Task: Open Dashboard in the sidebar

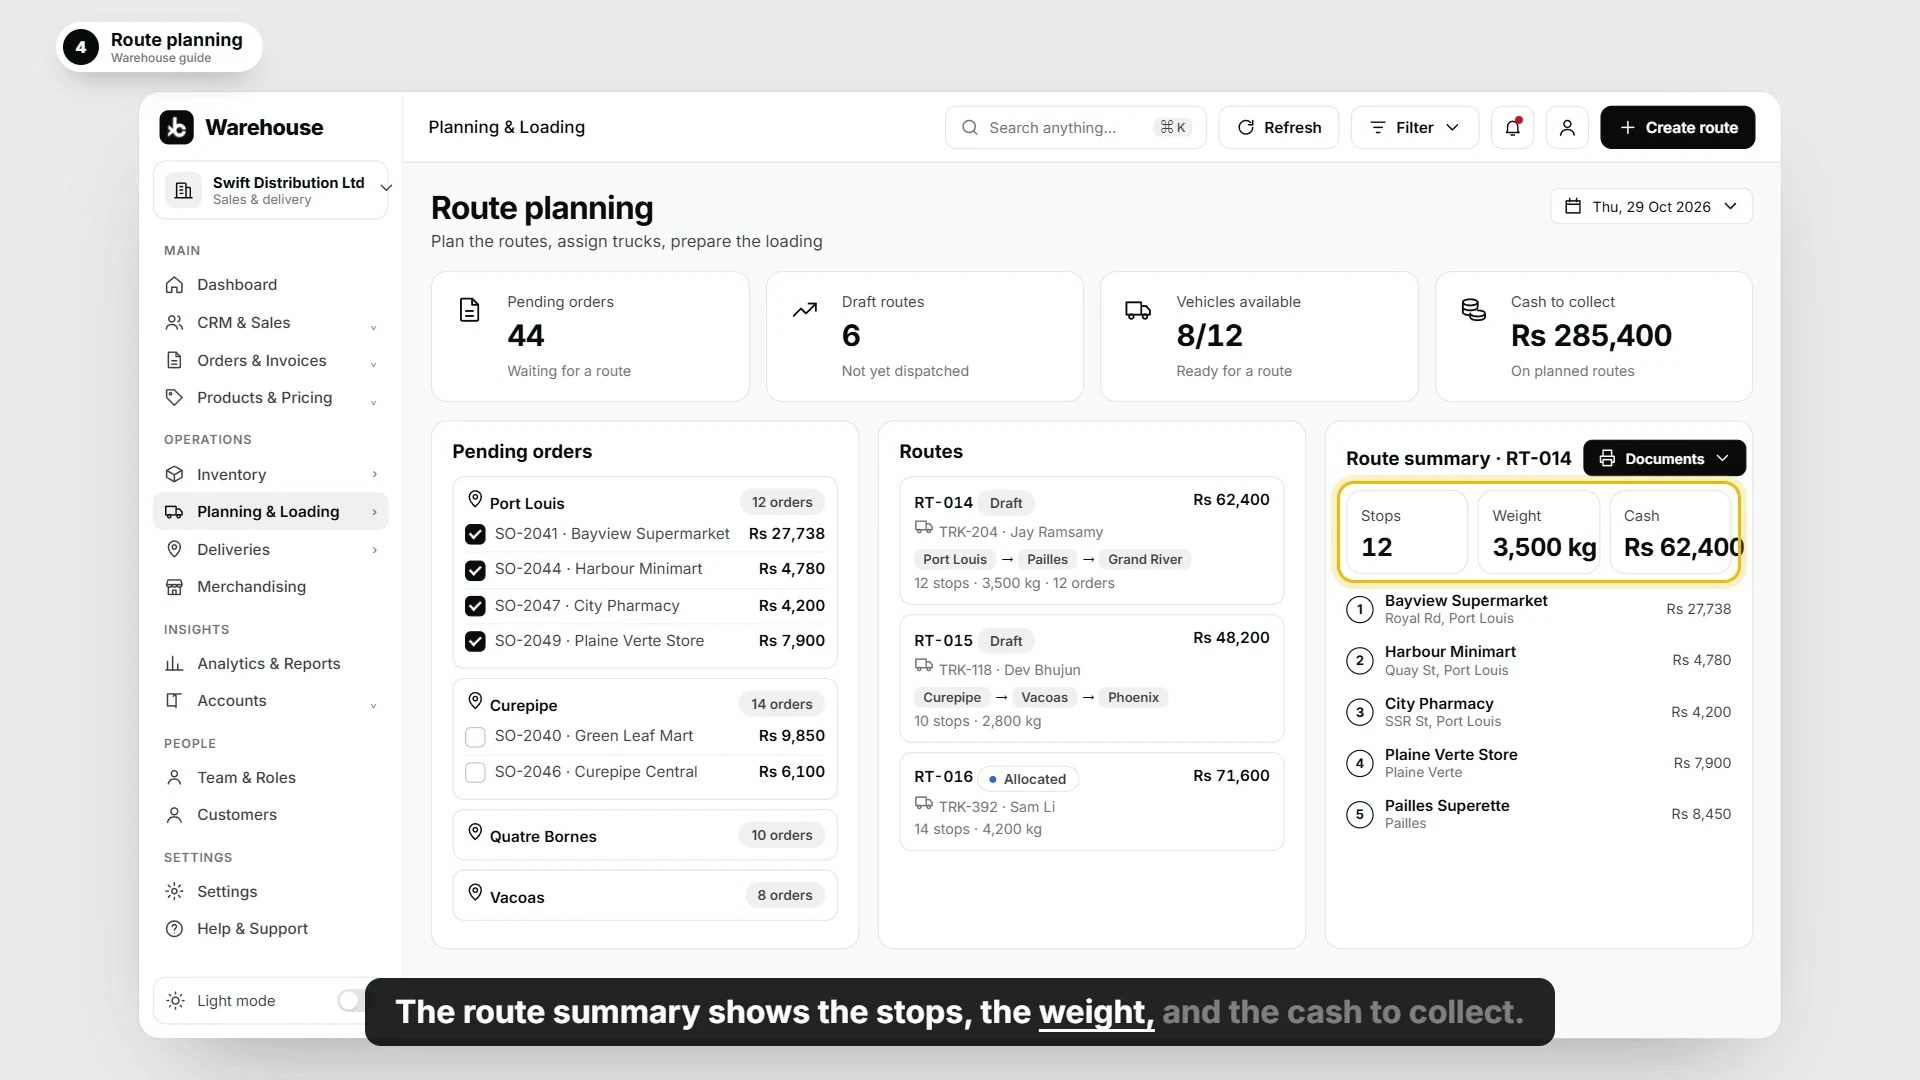Action: (x=271, y=285)
